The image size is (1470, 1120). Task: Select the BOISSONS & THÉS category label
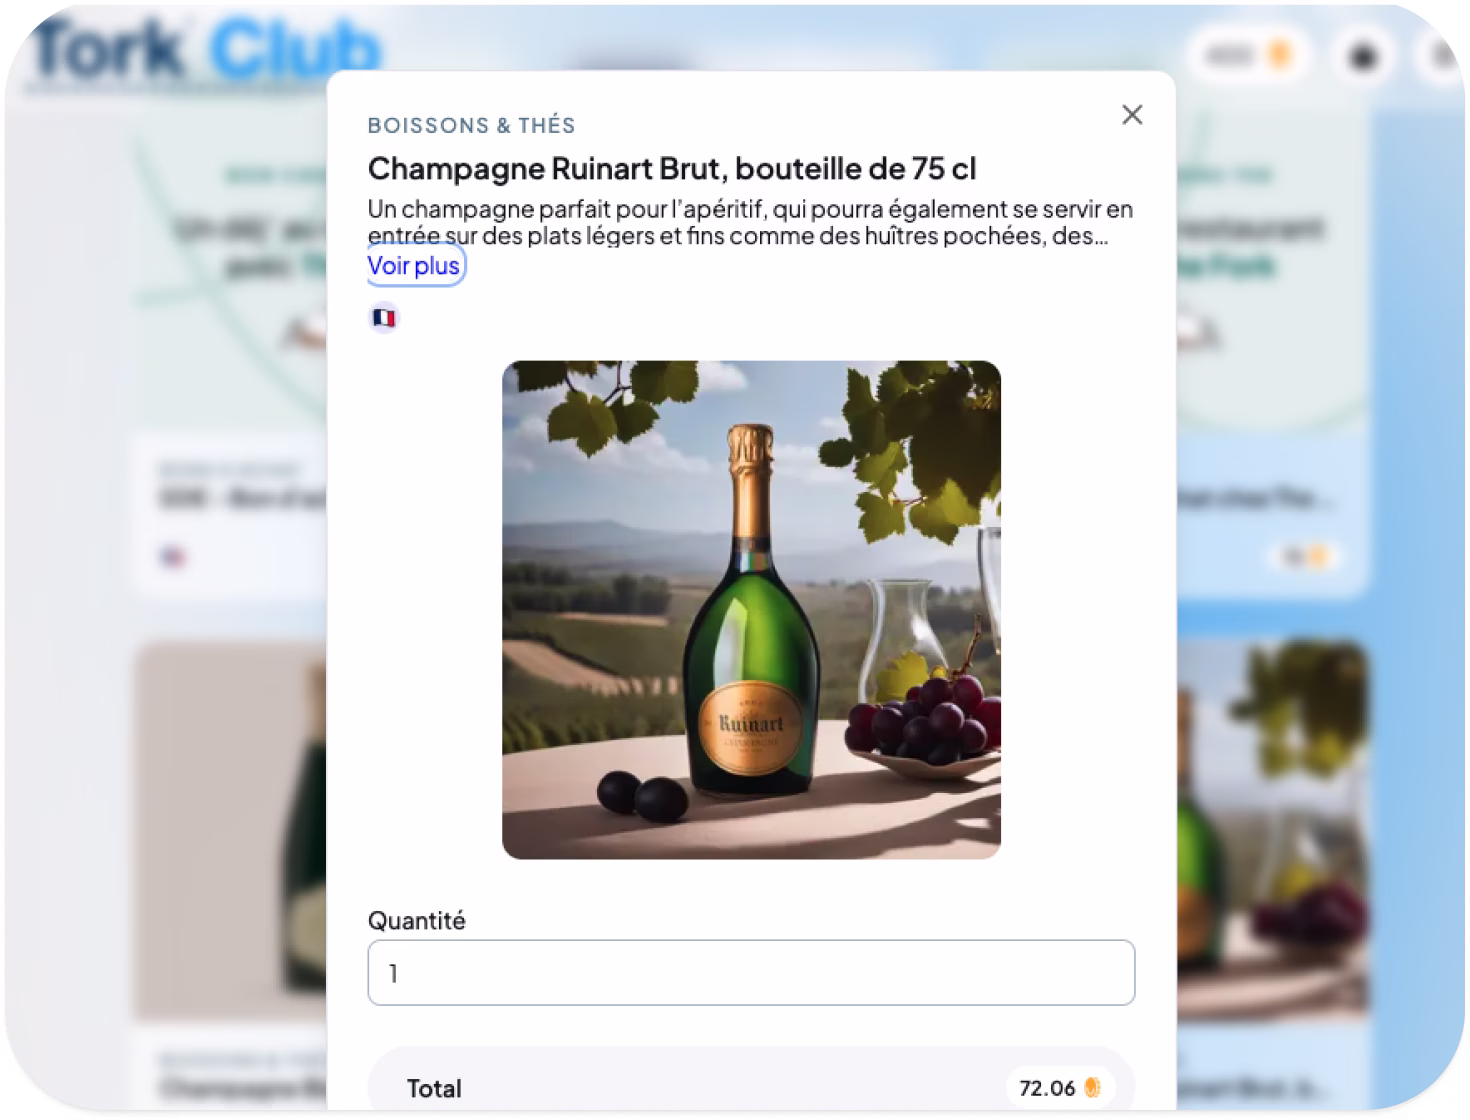[x=471, y=126]
